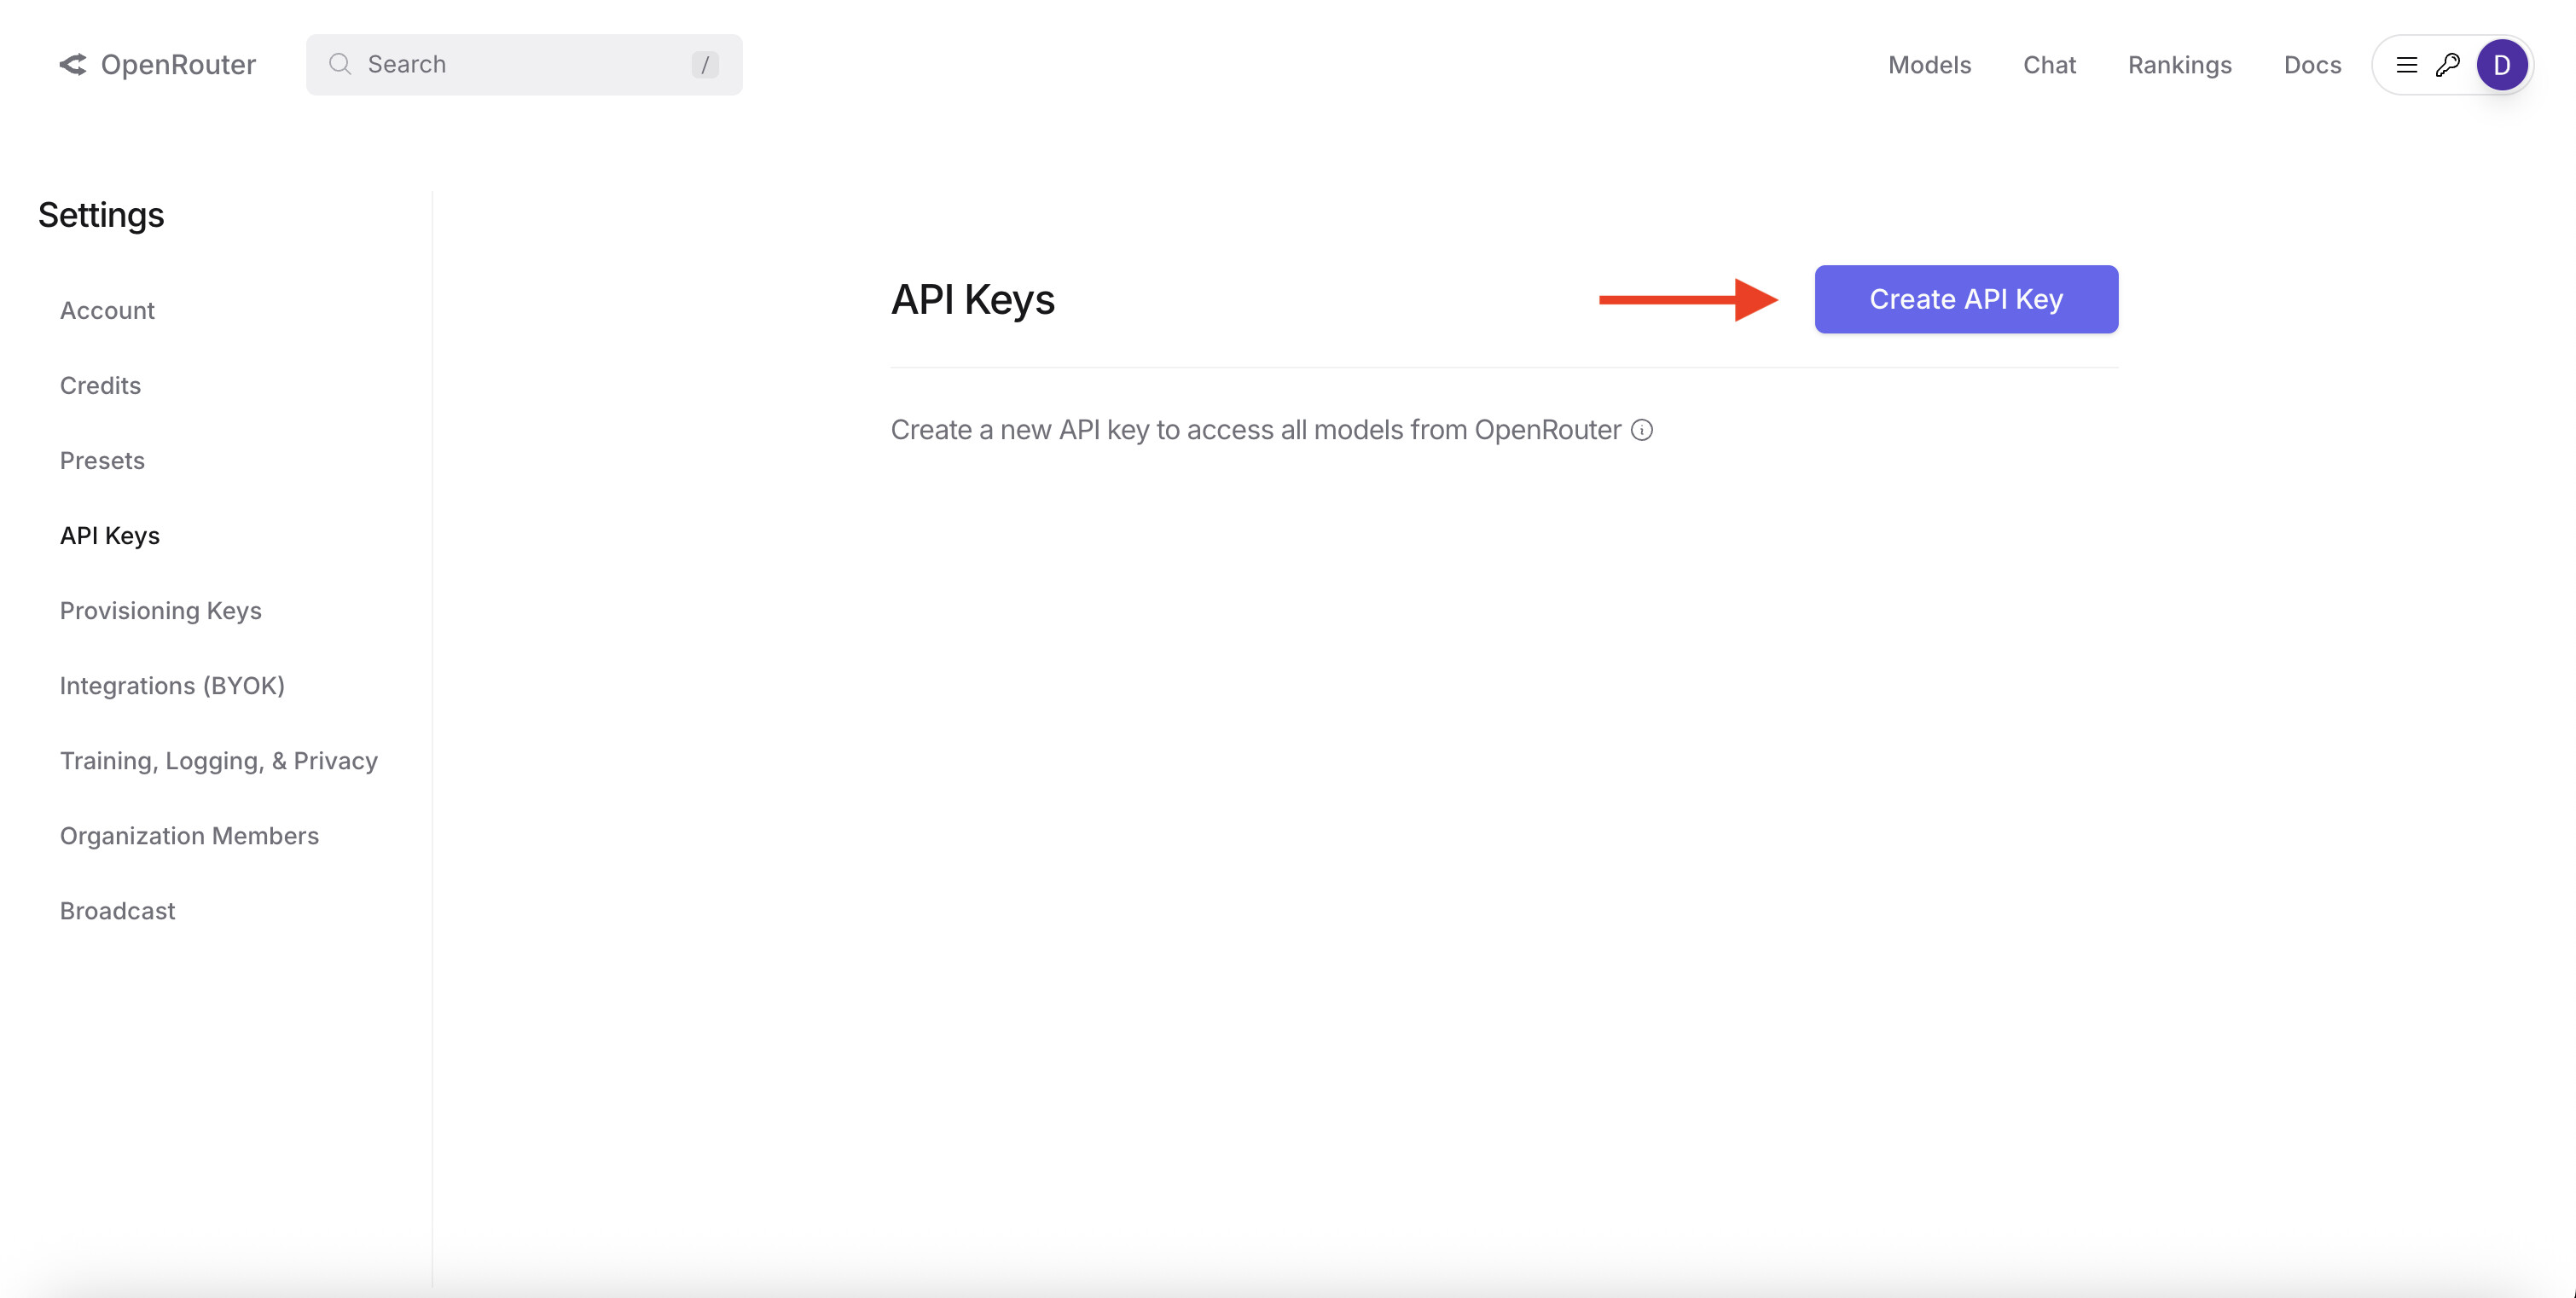Open the hamburger menu icon
Screen dimensions: 2576x1298
[2406, 65]
